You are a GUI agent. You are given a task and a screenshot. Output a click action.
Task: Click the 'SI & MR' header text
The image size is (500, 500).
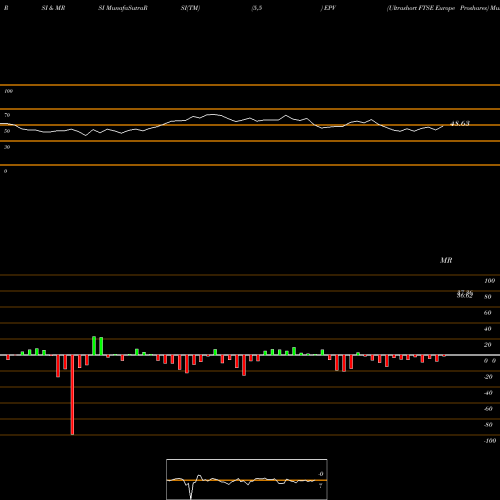53,8
